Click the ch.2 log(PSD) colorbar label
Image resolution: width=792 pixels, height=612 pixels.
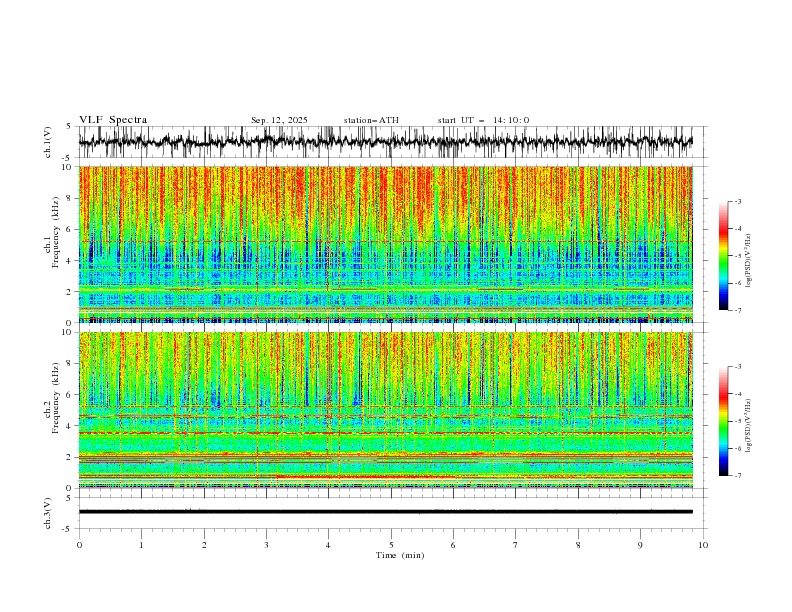[748, 425]
